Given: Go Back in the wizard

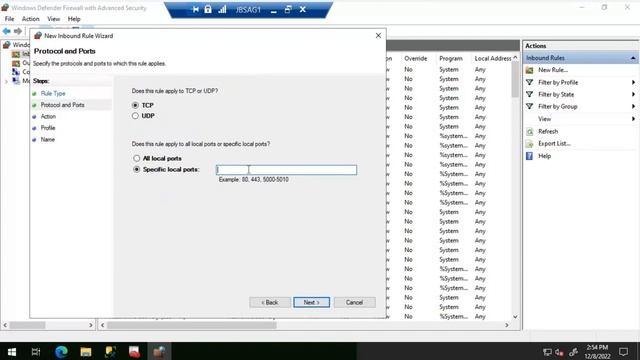Looking at the screenshot, I should [270, 302].
